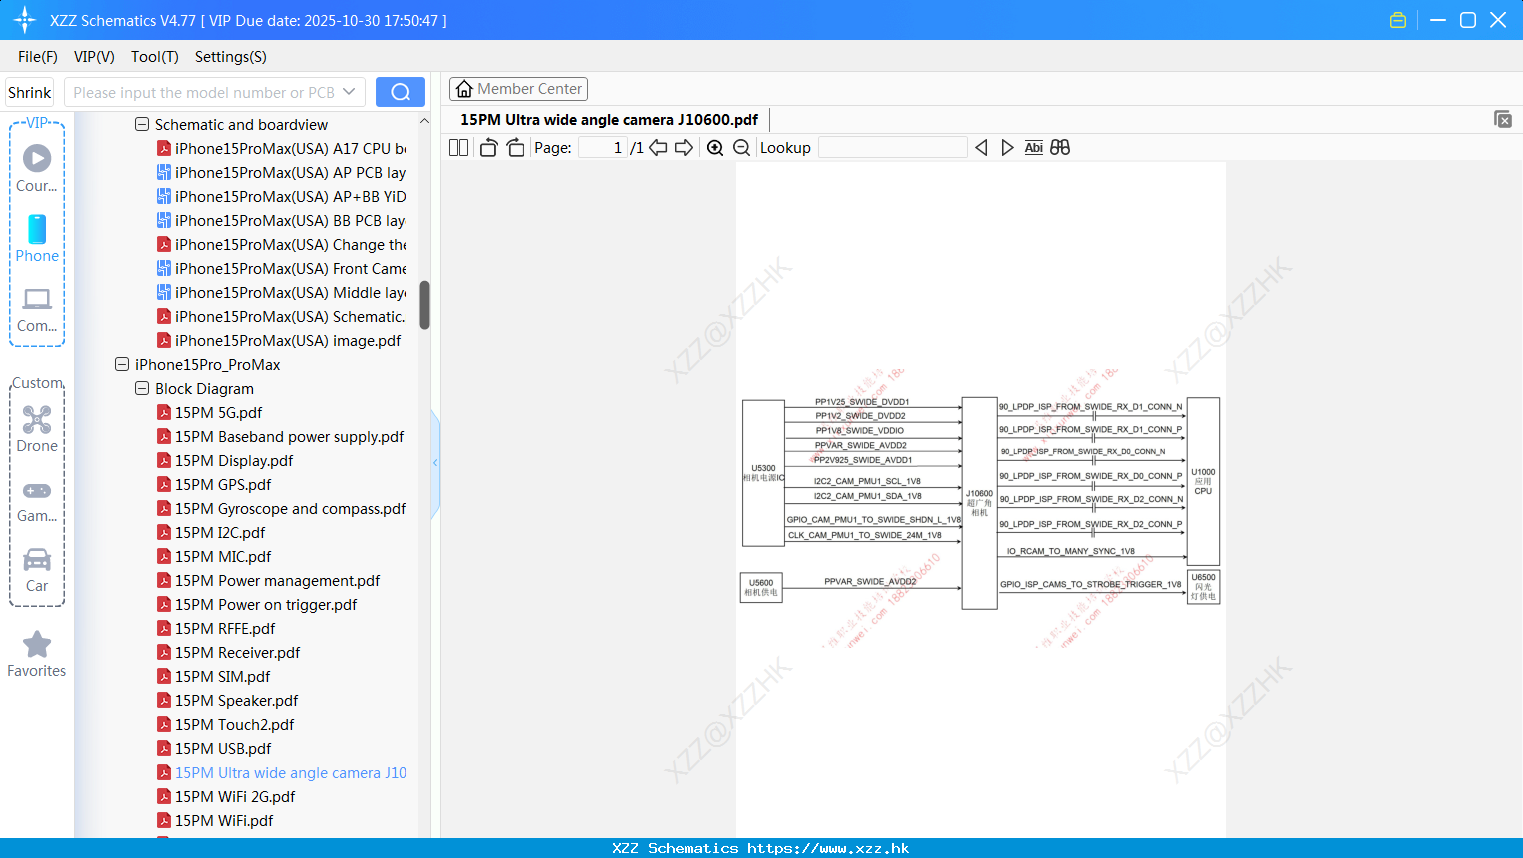Click the binoculars search icon
This screenshot has height=858, width=1523.
(1060, 148)
